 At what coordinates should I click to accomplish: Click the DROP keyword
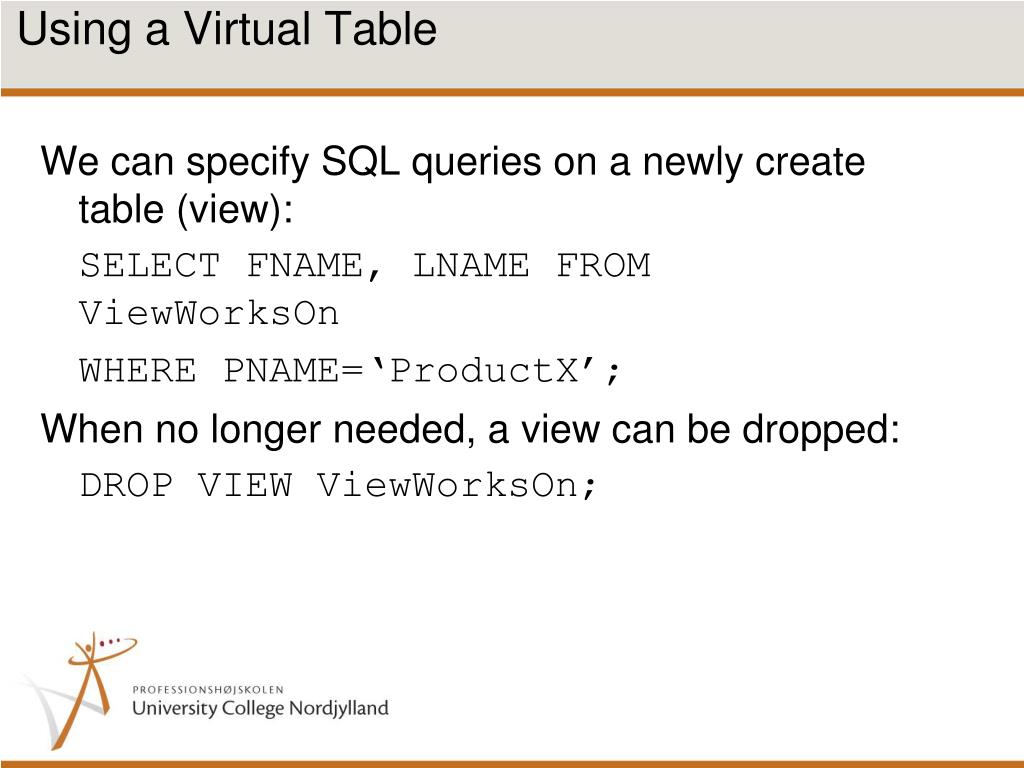(127, 485)
